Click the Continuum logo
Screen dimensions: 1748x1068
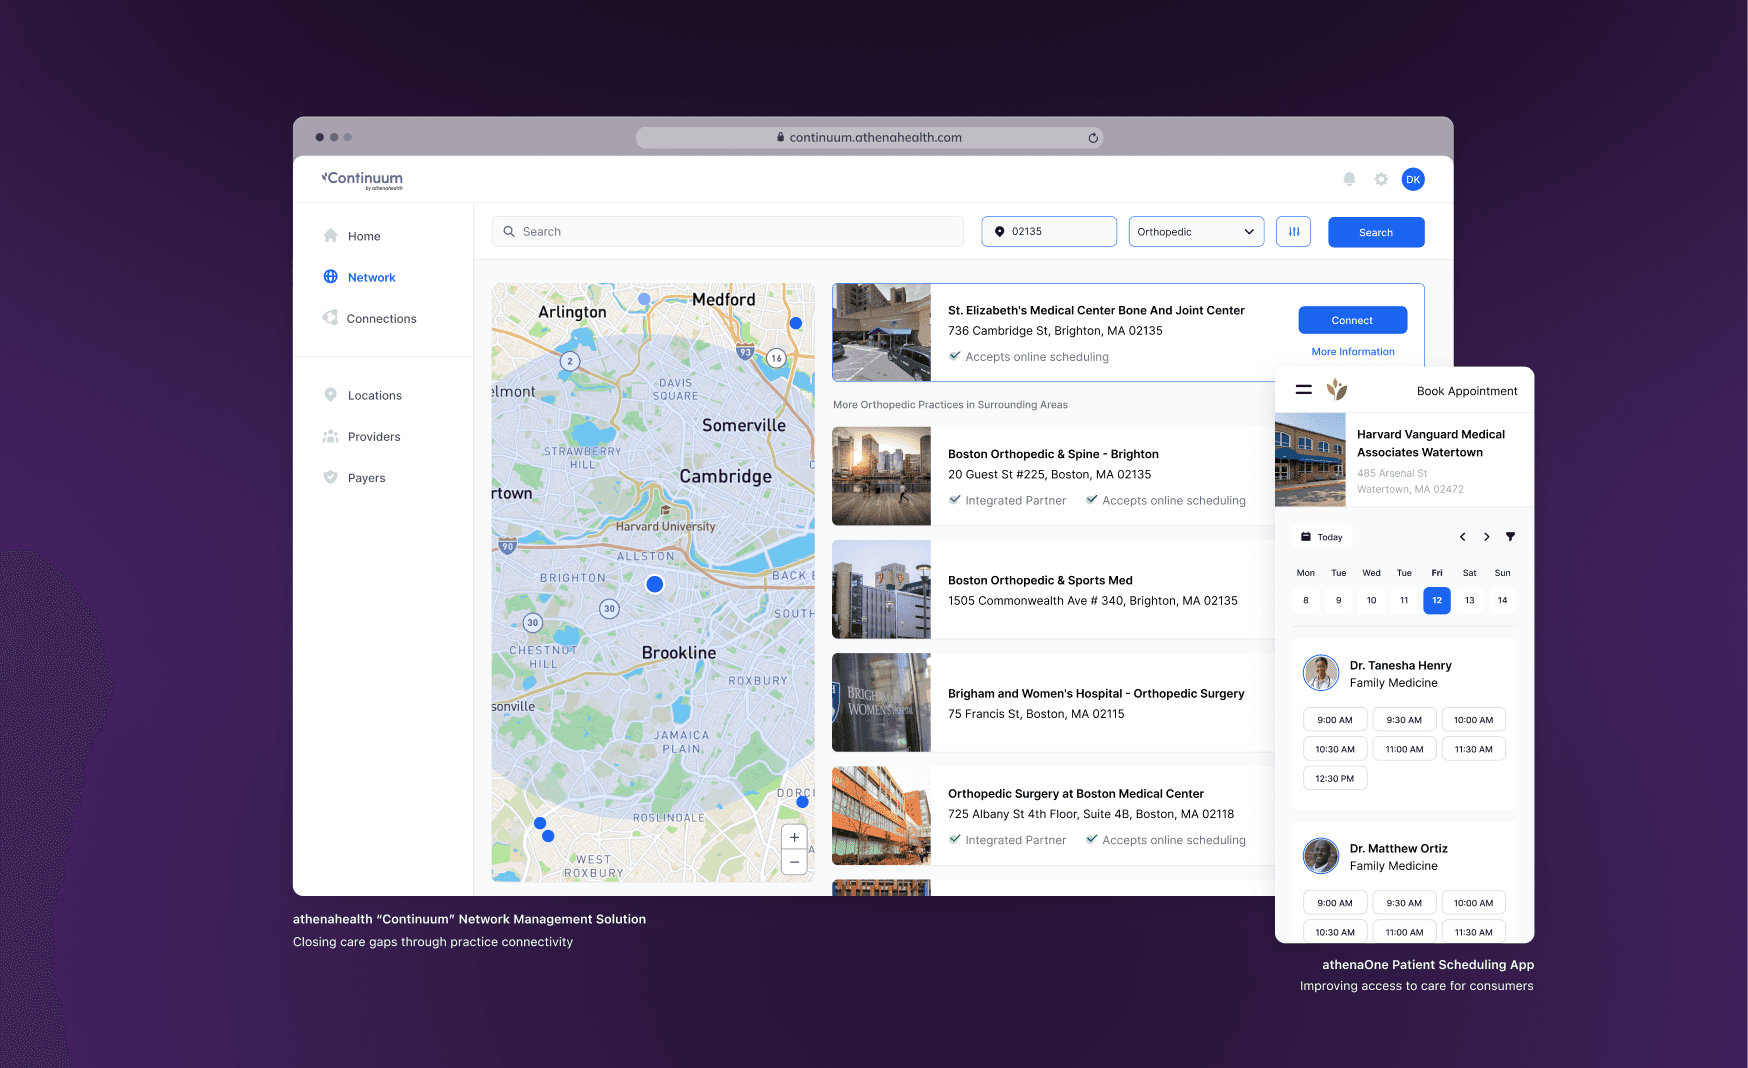pos(362,179)
